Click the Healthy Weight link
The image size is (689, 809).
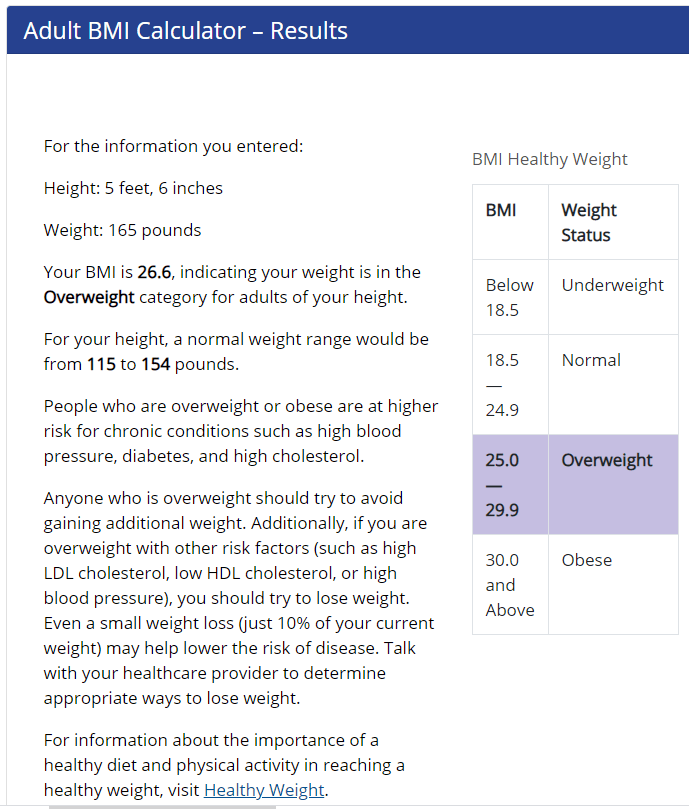tap(264, 790)
